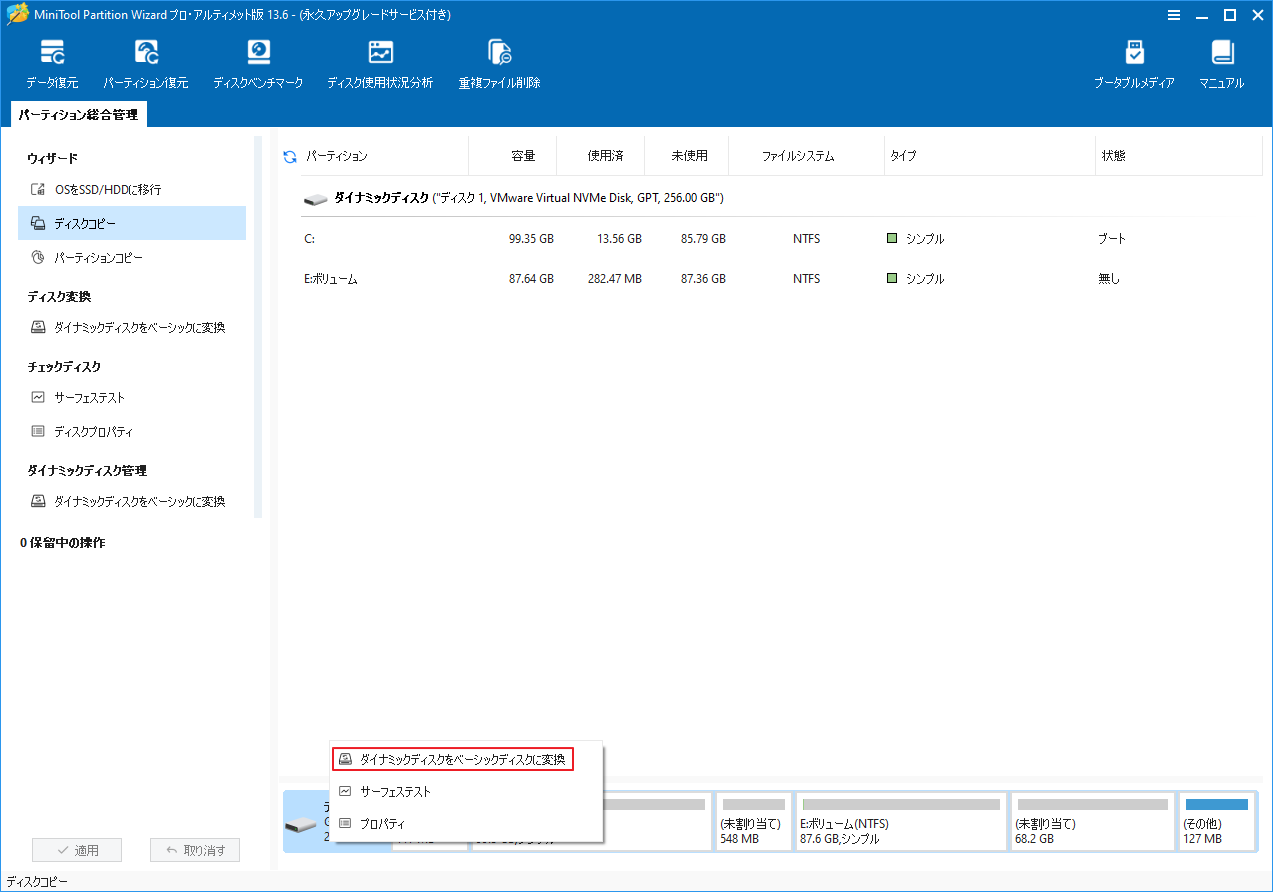Switch to the パーティション総合管理 tab
This screenshot has height=892, width=1273.
78,115
